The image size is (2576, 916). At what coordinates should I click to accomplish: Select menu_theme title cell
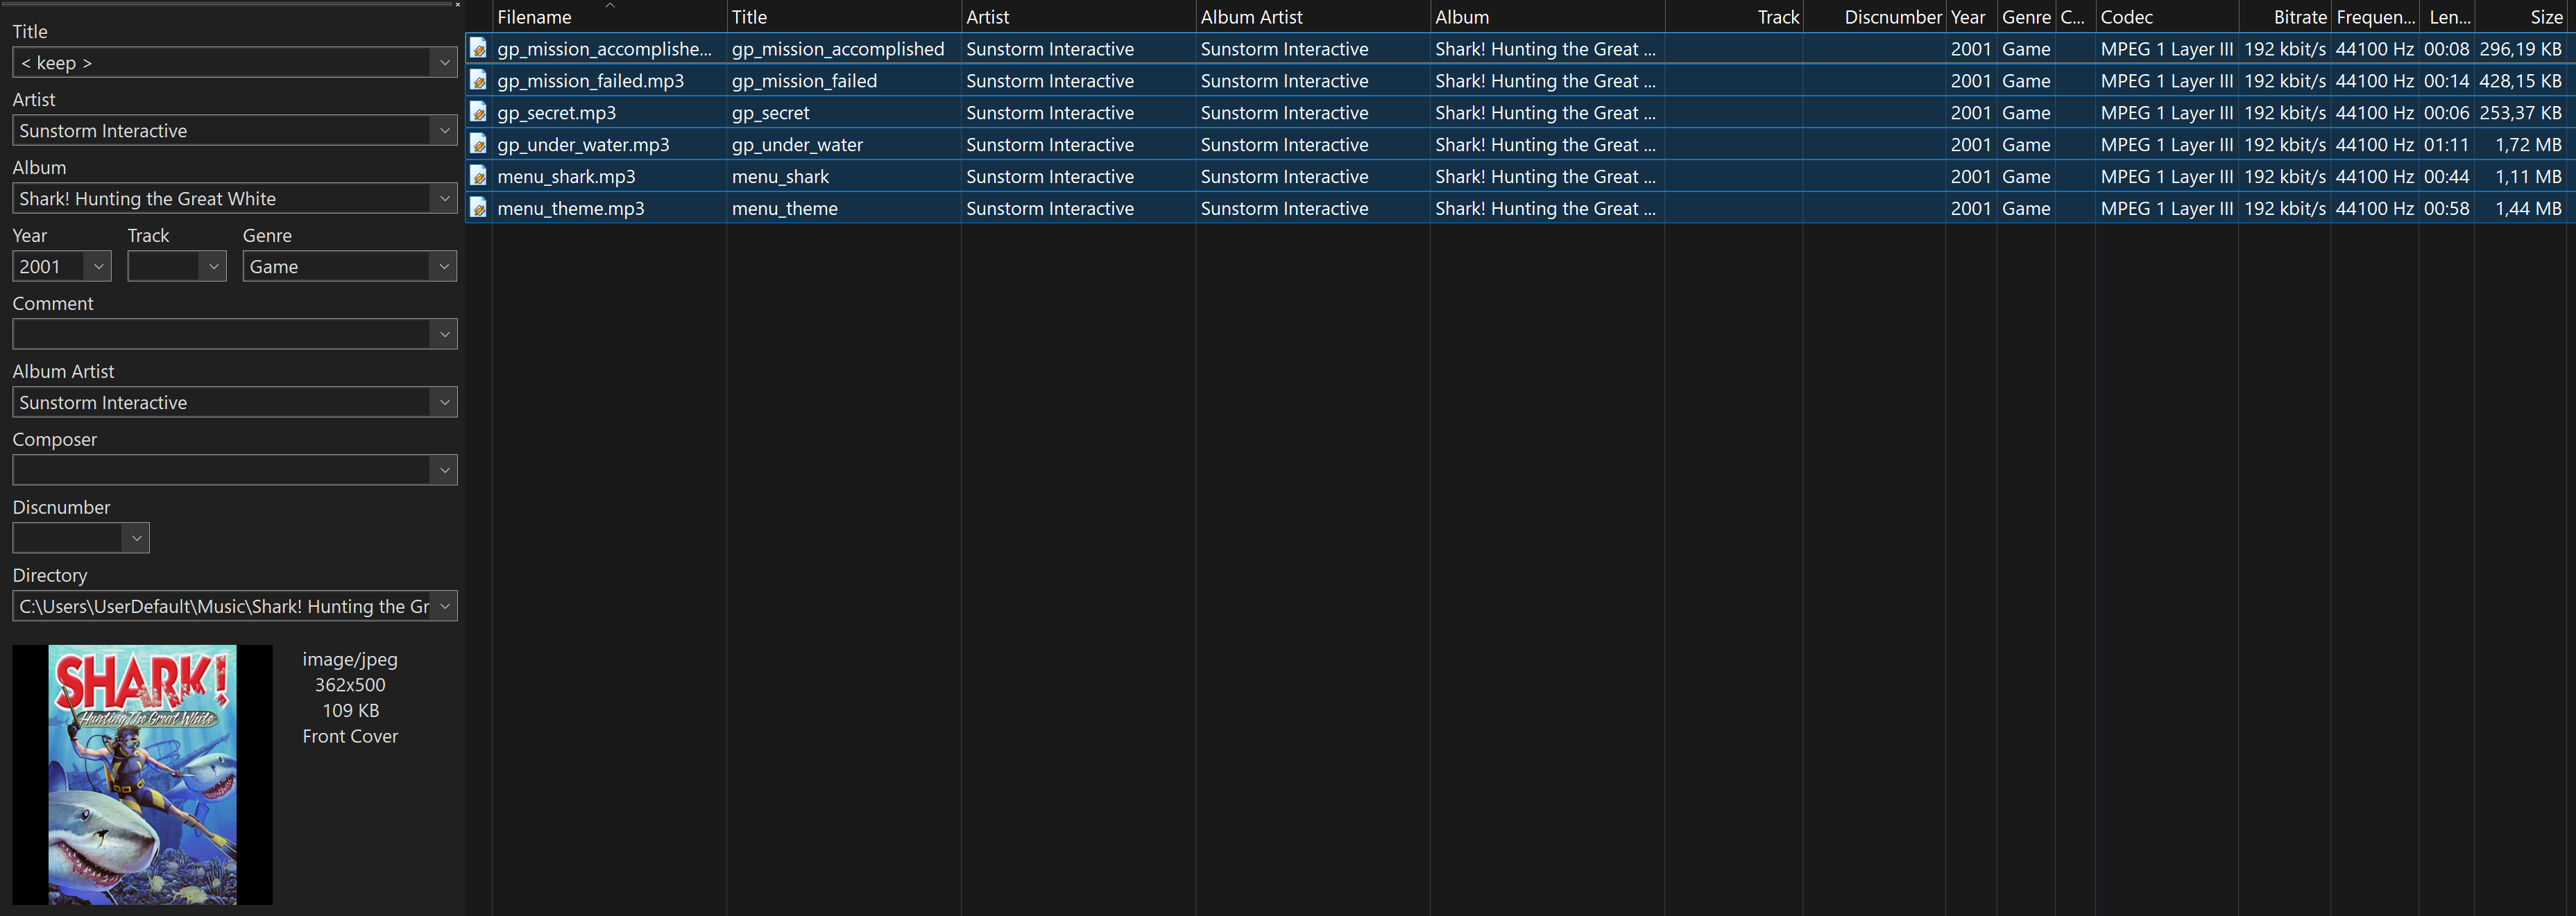[x=784, y=209]
